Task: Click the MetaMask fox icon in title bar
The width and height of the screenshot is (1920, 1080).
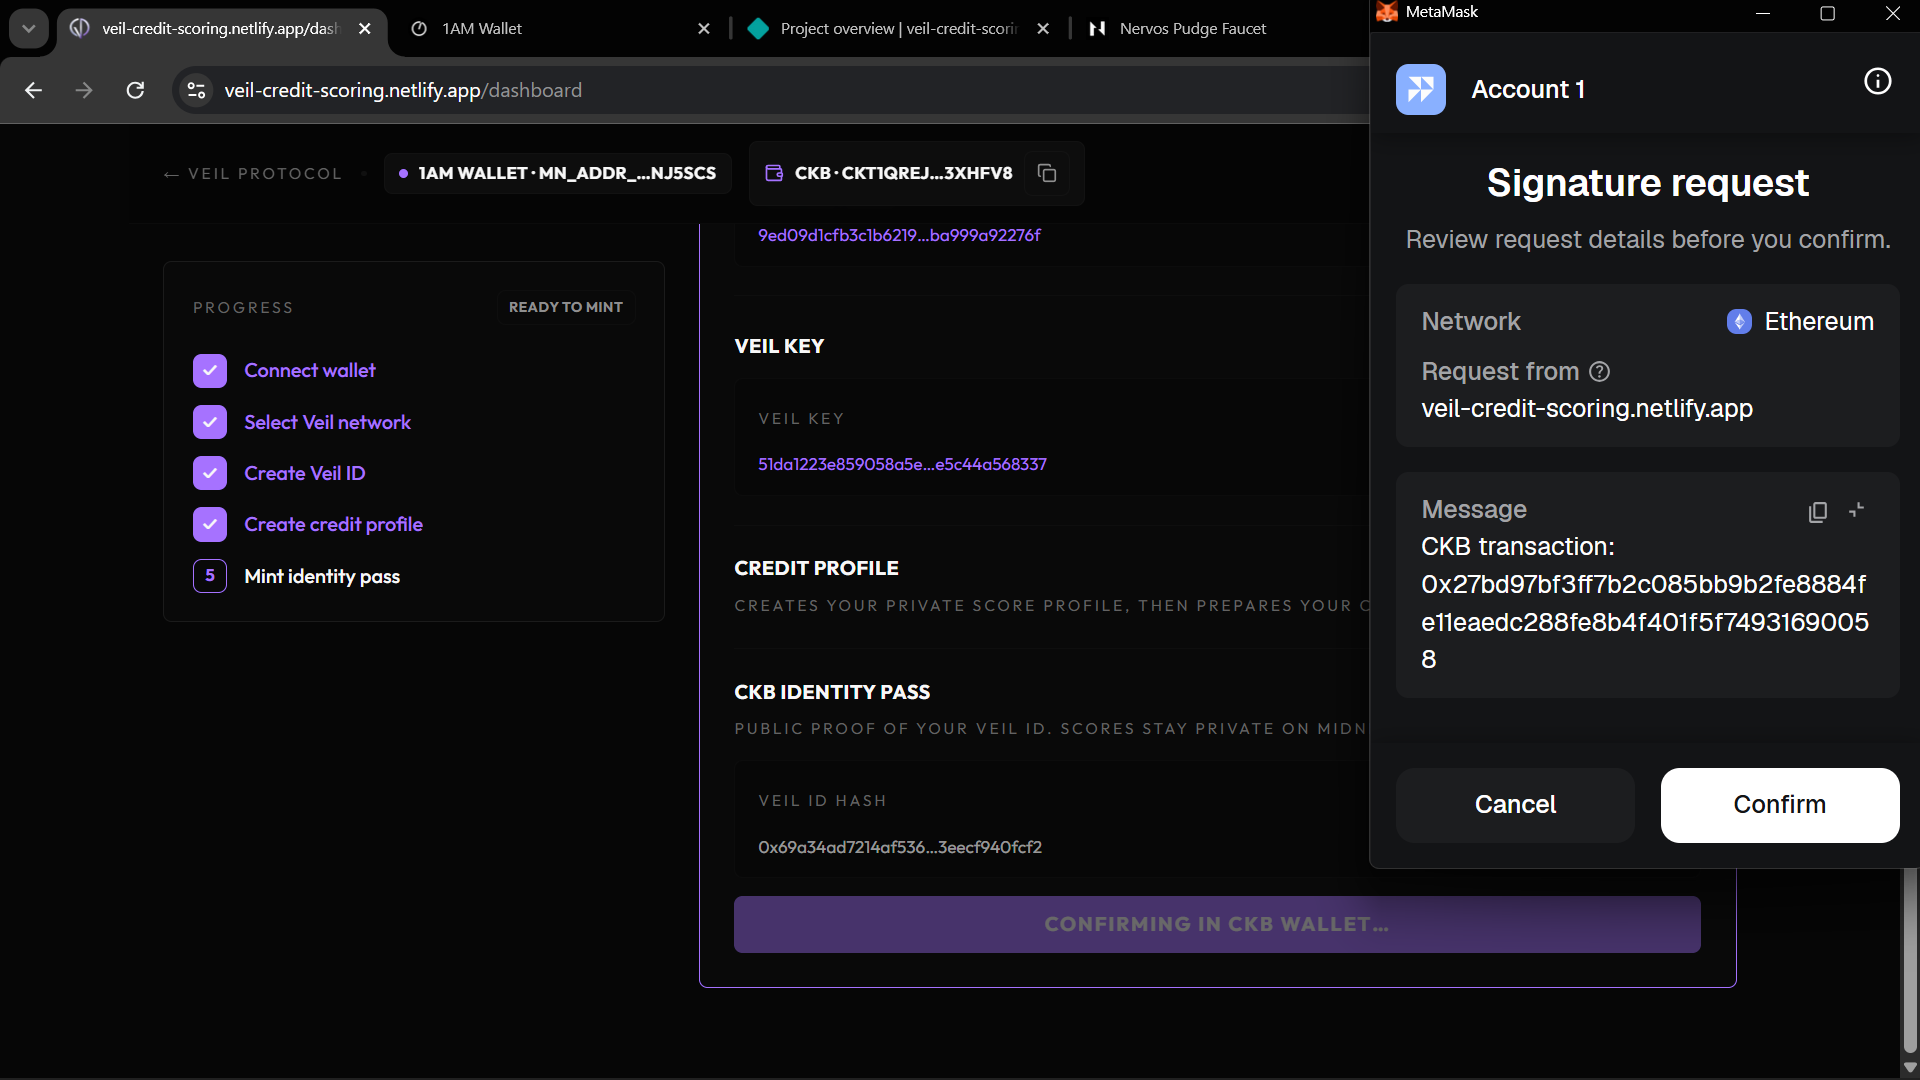Action: 1387,12
